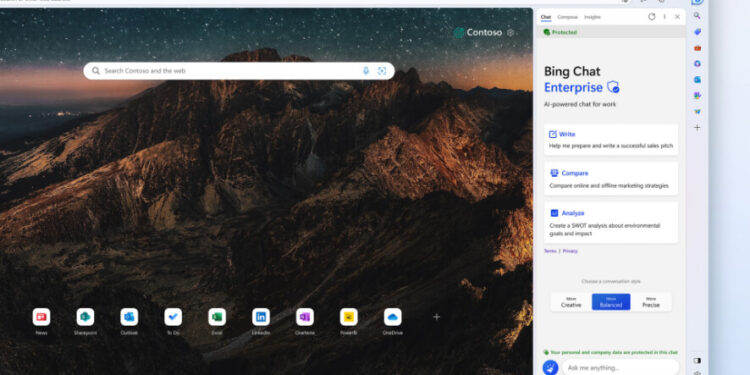
Task: Click the Search Contoso and the web box
Action: click(x=239, y=71)
